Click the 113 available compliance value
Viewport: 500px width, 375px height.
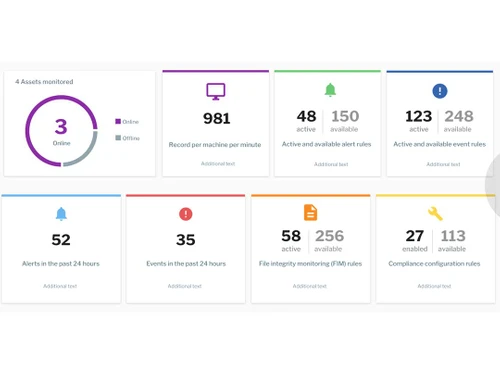pos(453,236)
